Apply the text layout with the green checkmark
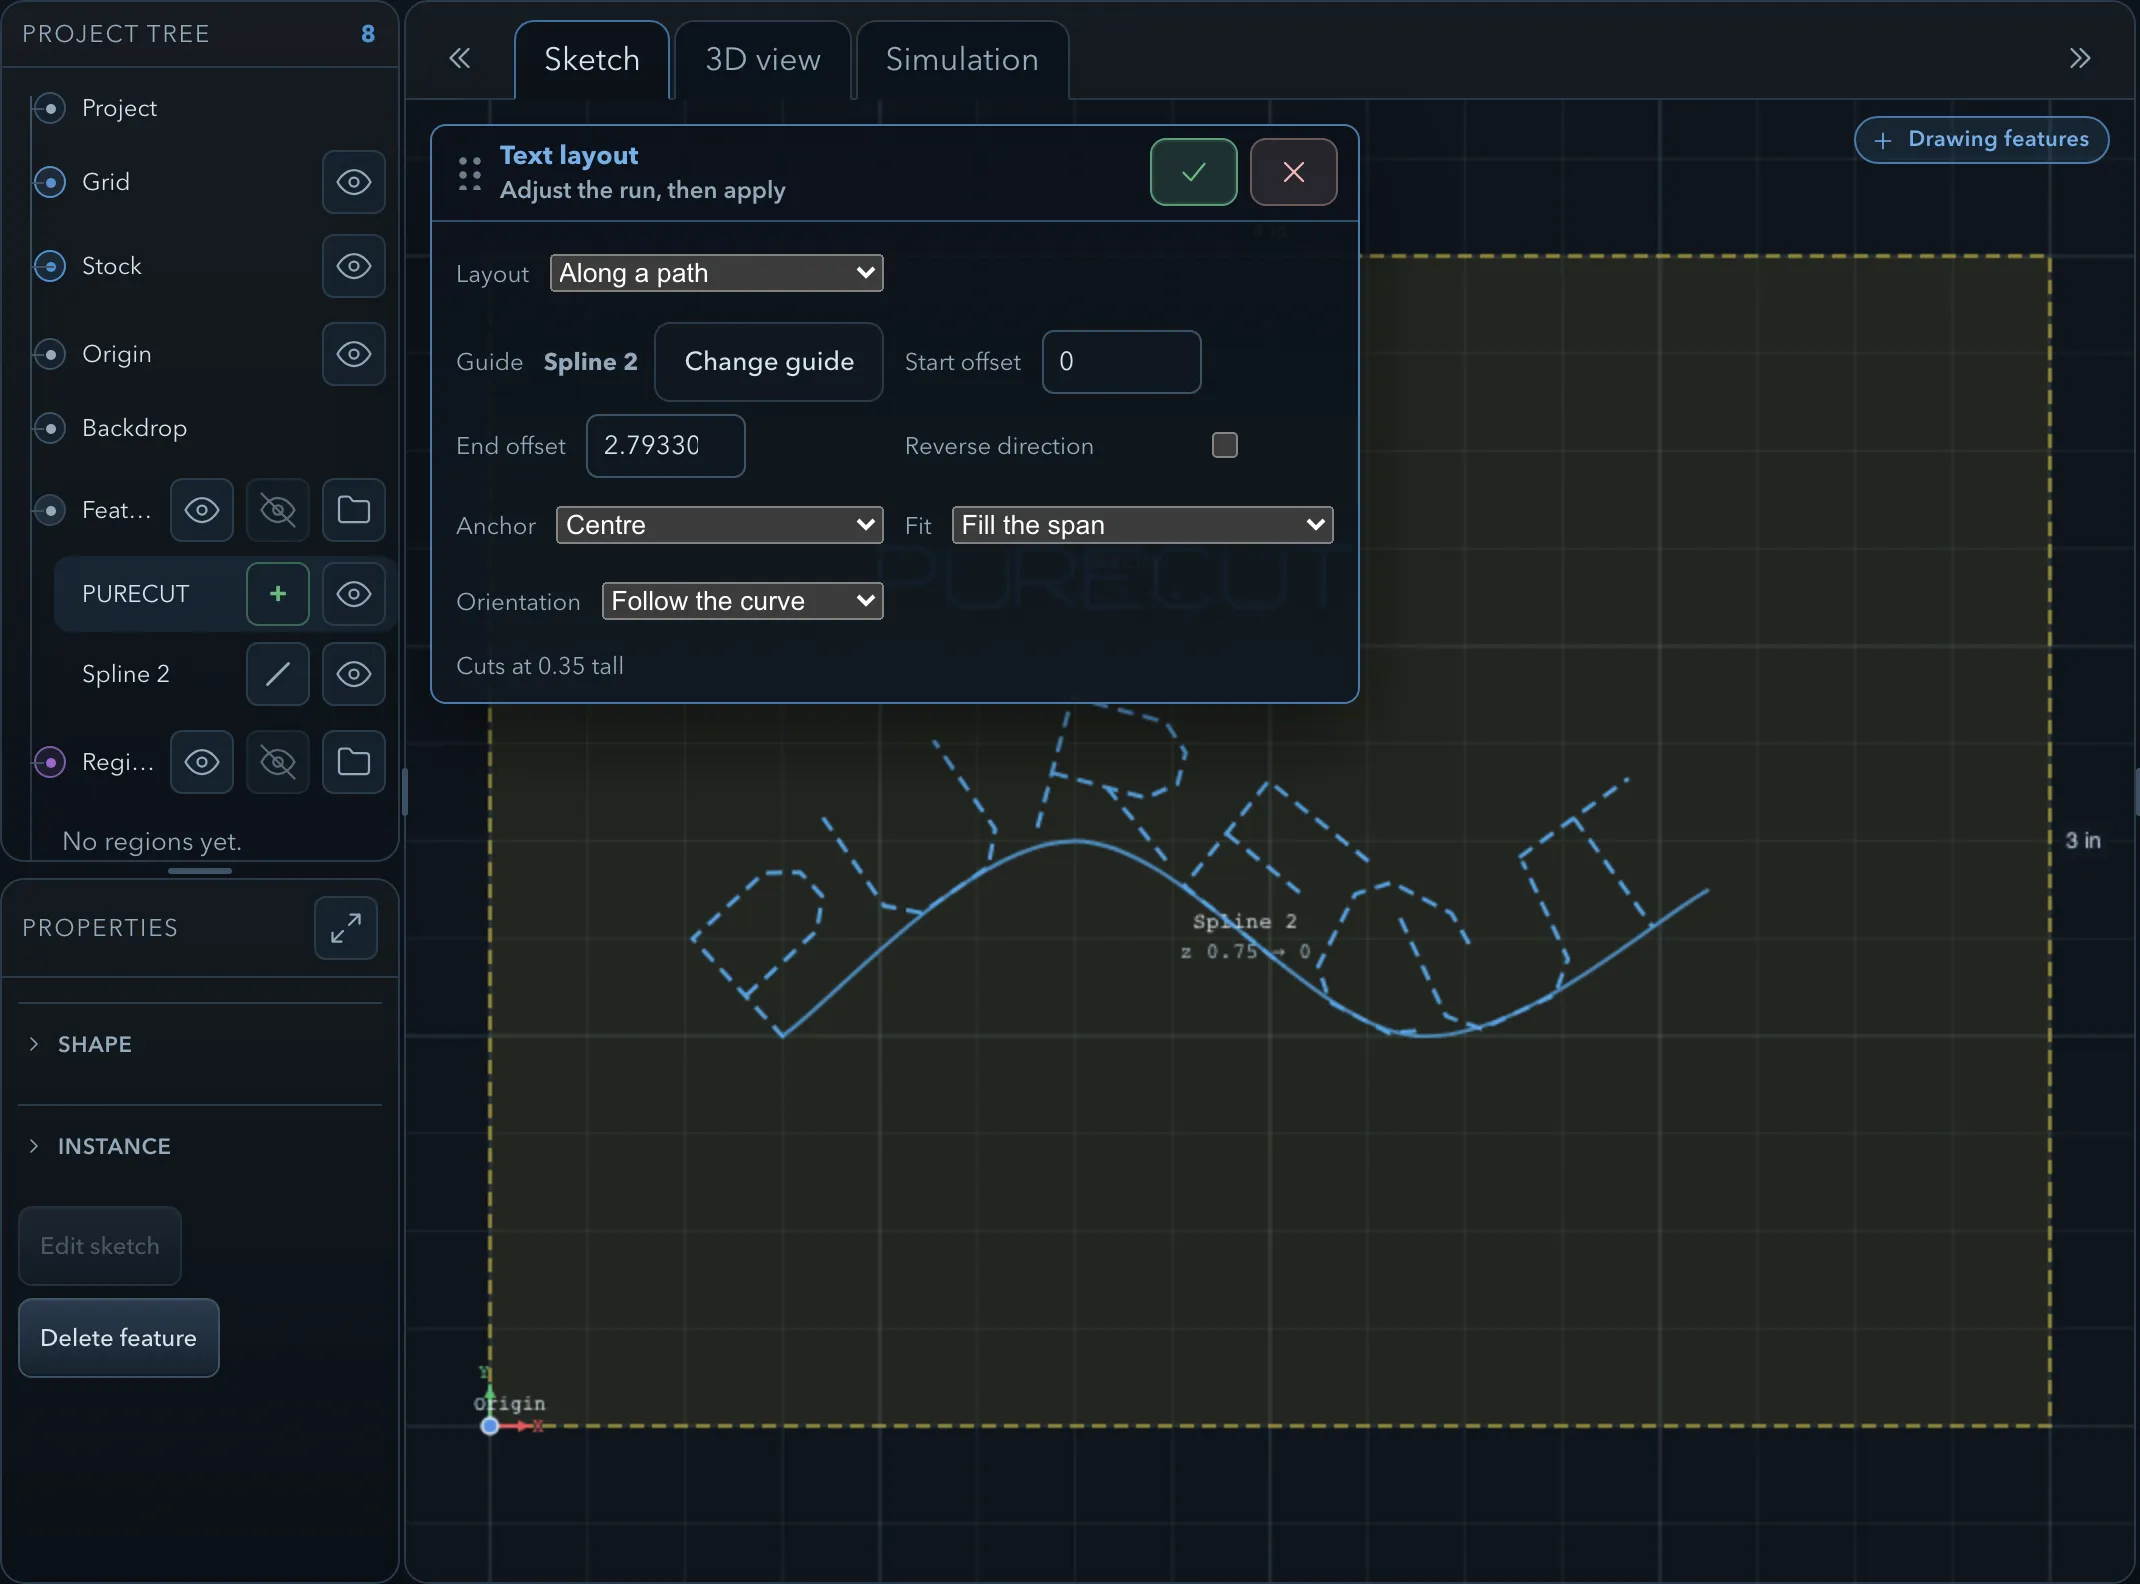 point(1193,172)
